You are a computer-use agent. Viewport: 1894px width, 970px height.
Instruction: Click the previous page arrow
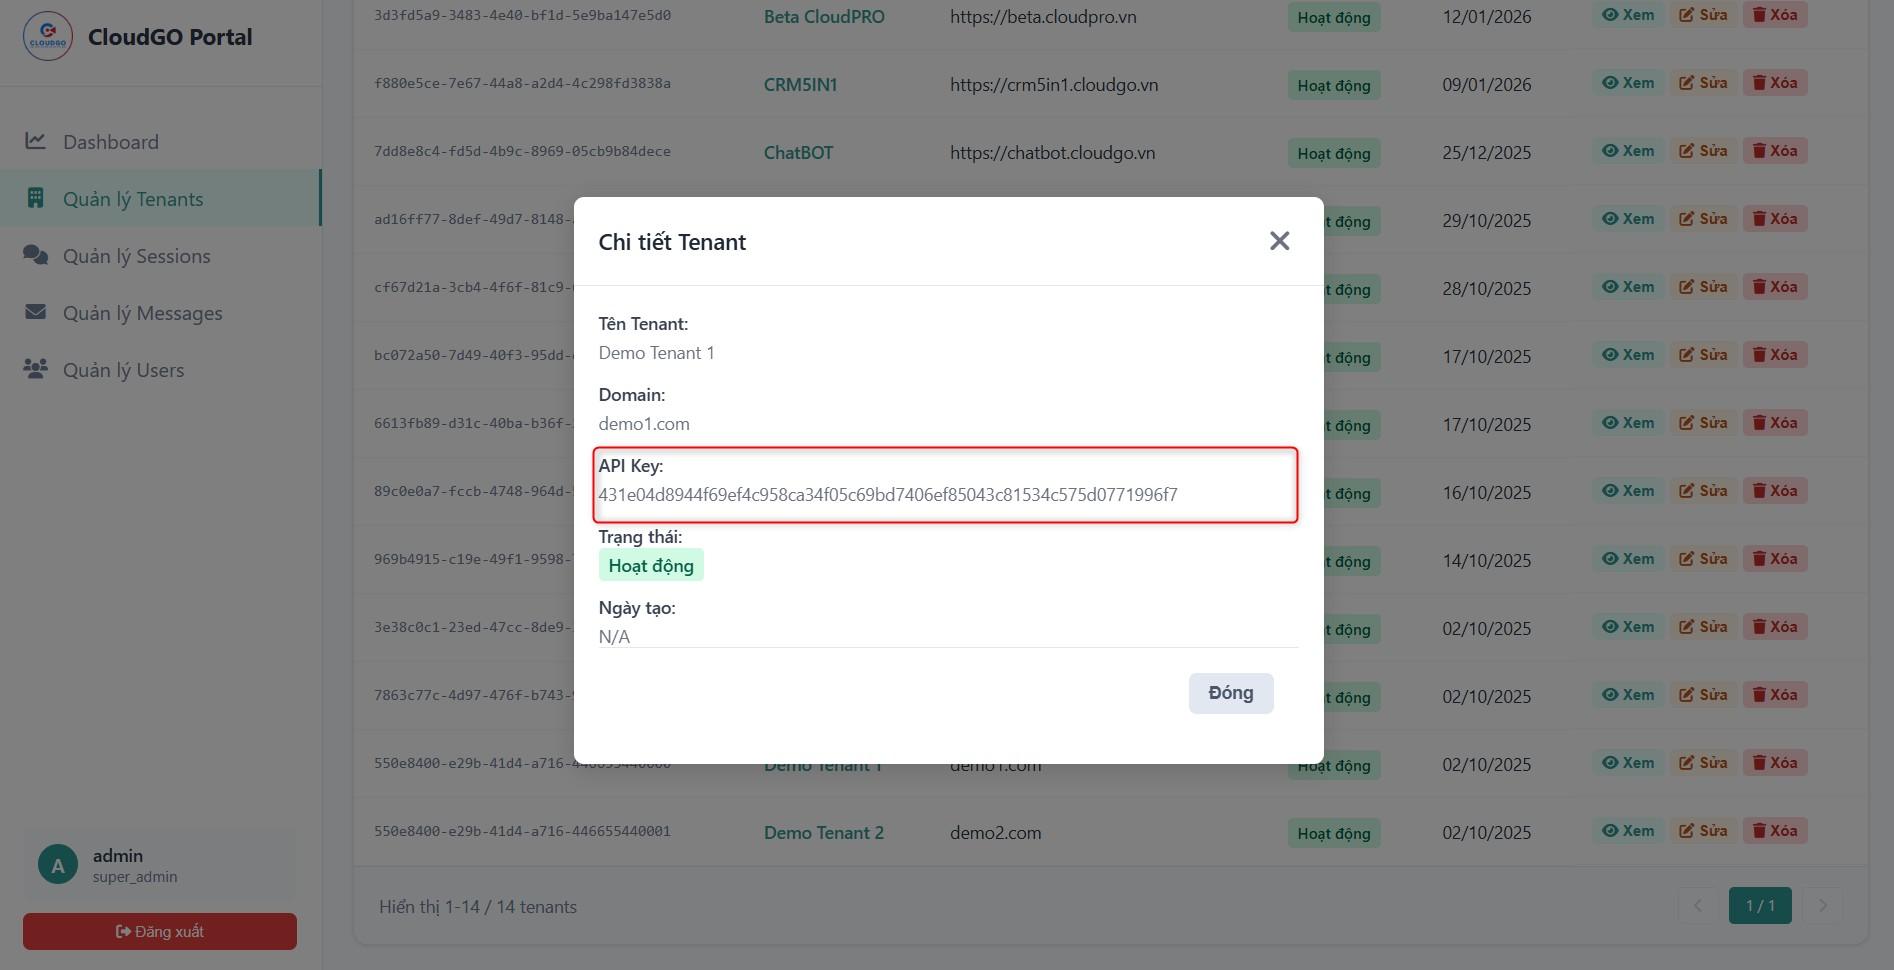click(1697, 905)
